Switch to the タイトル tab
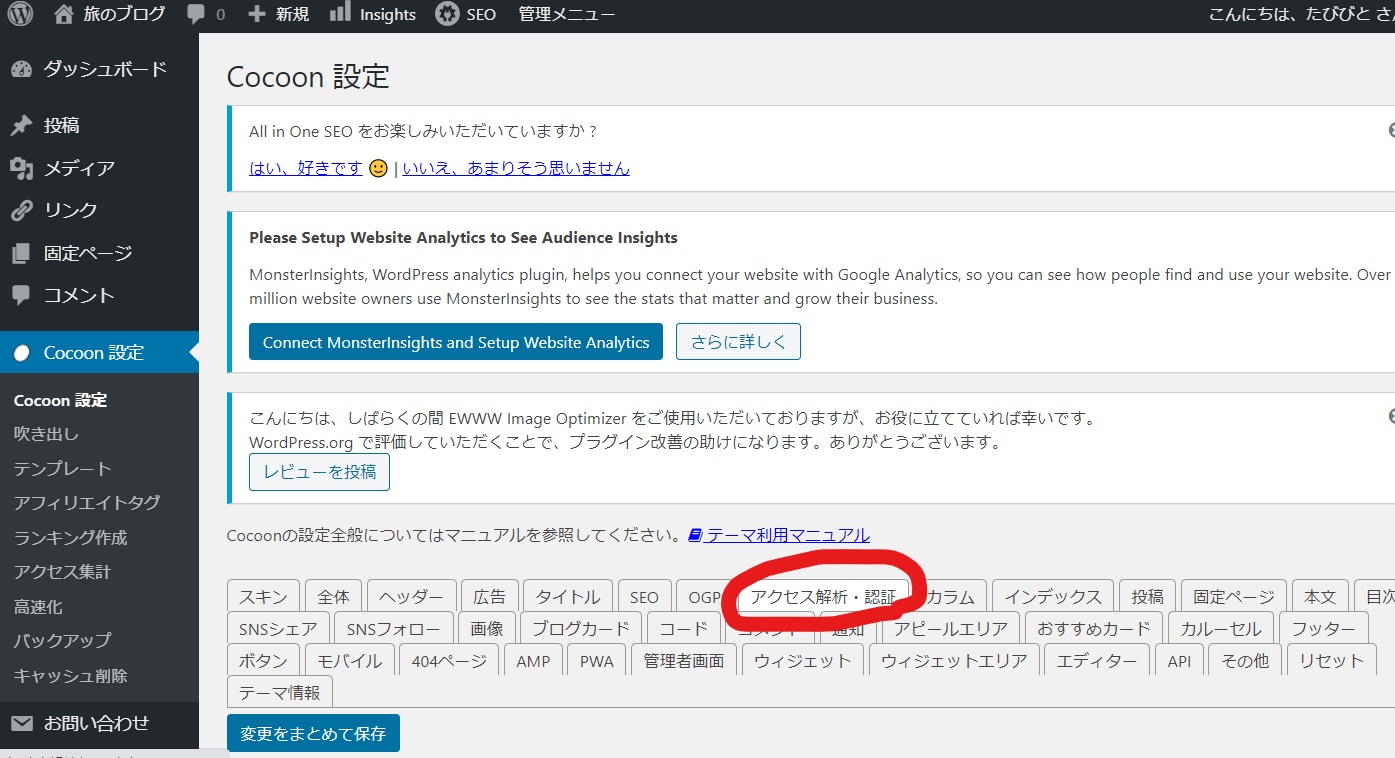 click(568, 597)
